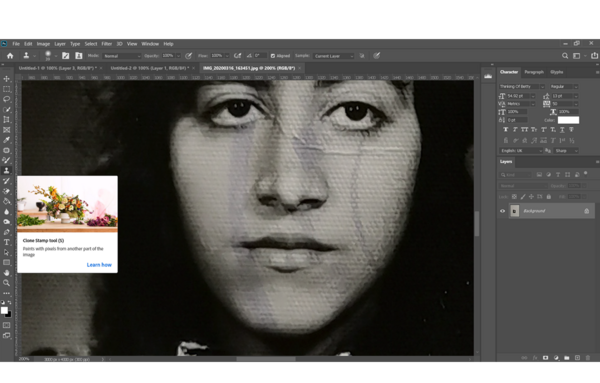This screenshot has height=383, width=600.
Task: Hide the Background layer with eye icon
Action: [x=502, y=211]
